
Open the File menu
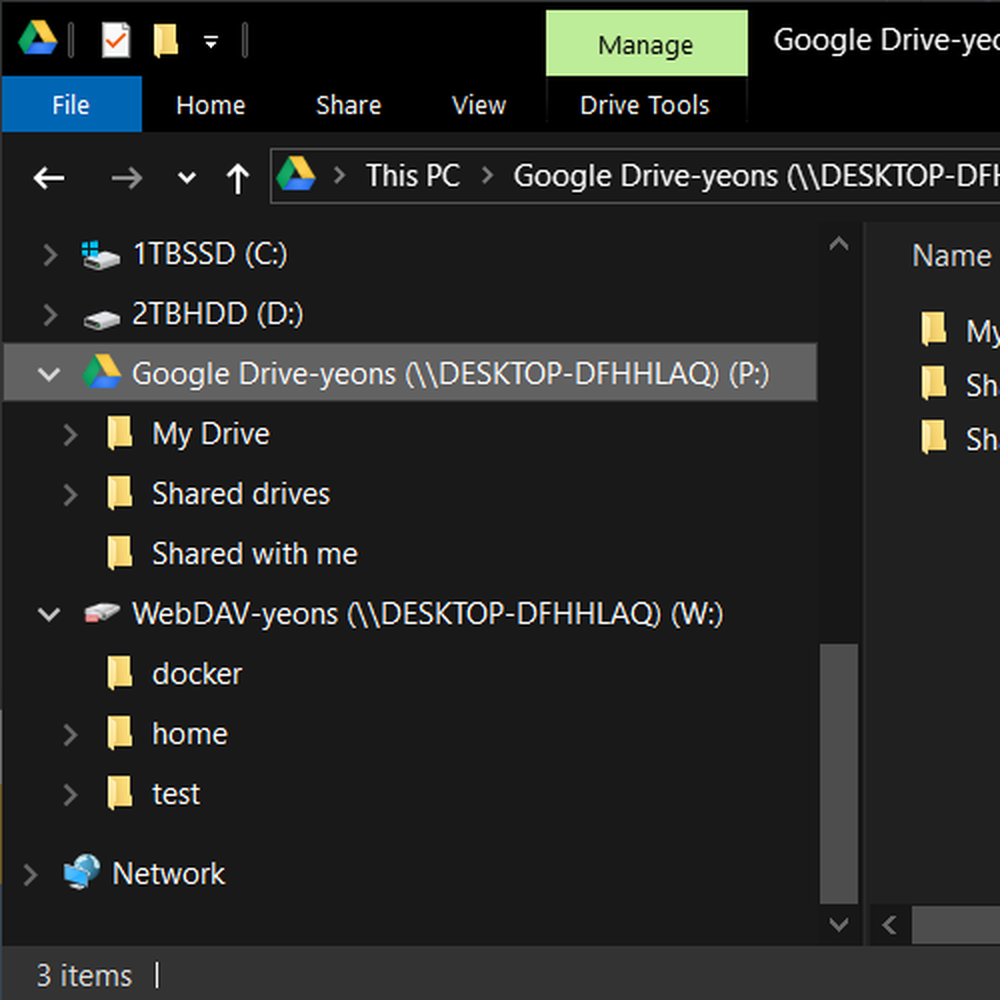pos(70,104)
